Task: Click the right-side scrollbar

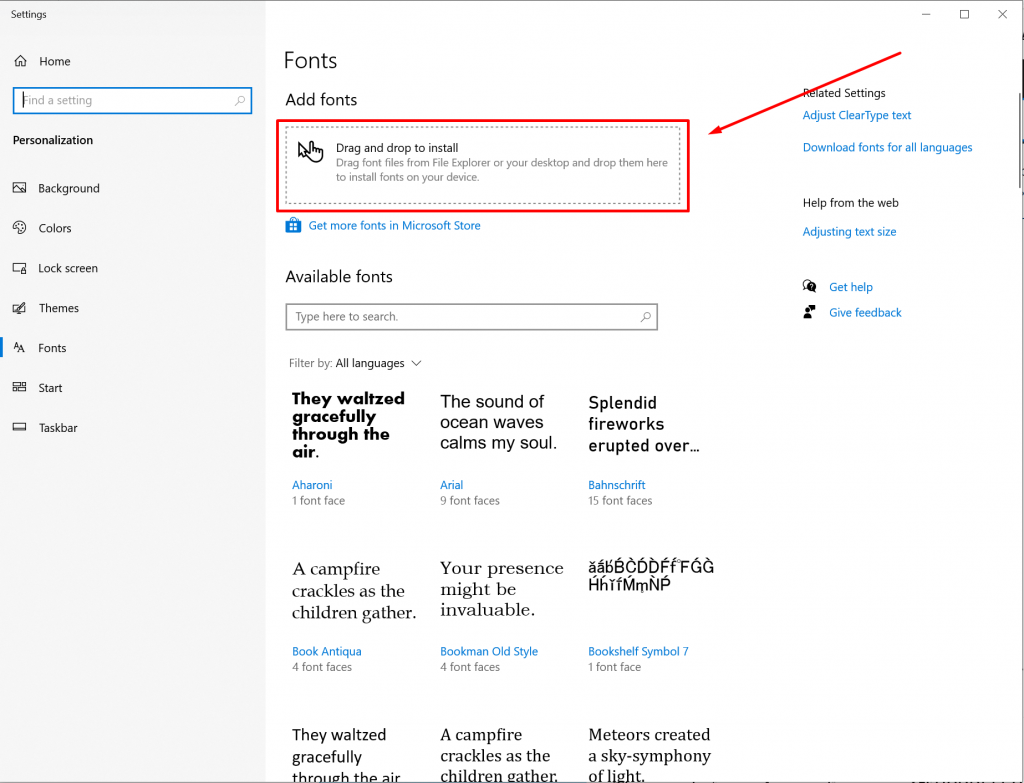Action: point(1018,140)
